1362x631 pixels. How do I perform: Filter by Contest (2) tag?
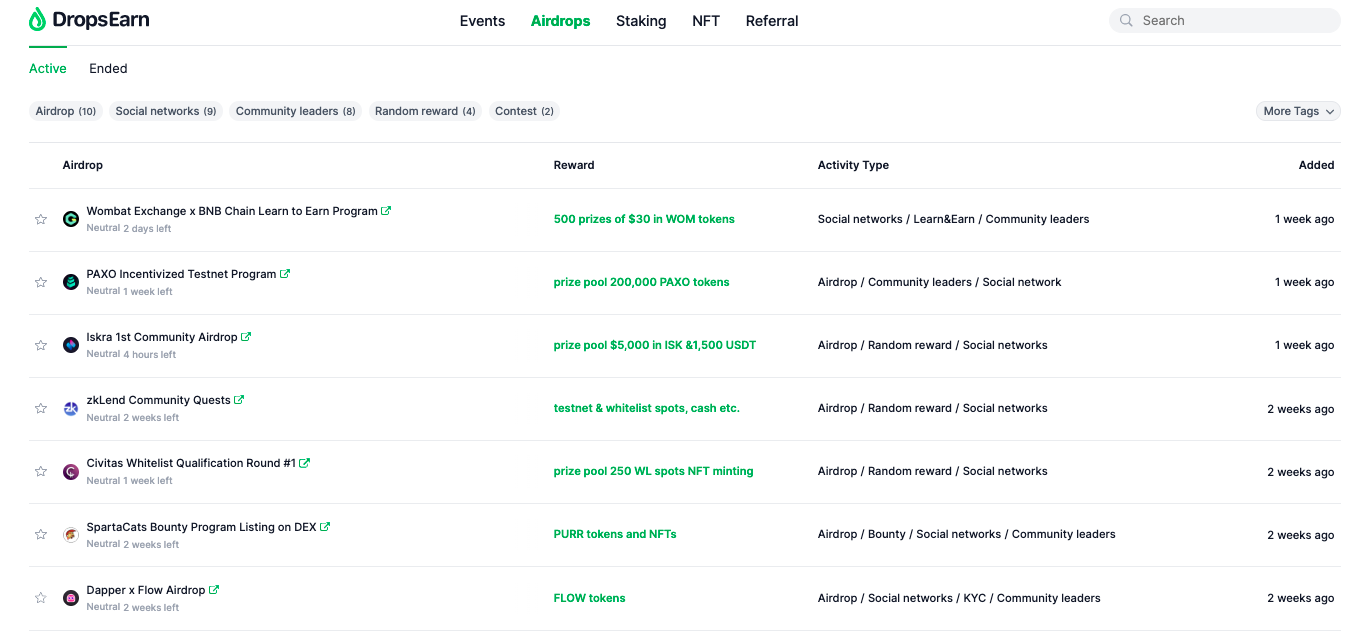point(524,111)
